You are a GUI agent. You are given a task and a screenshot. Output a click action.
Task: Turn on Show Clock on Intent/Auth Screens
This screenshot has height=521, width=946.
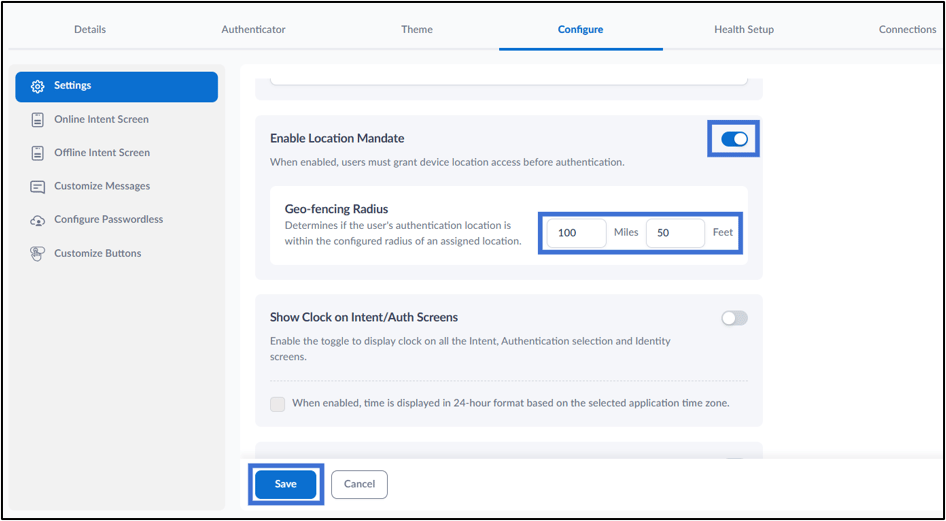734,318
